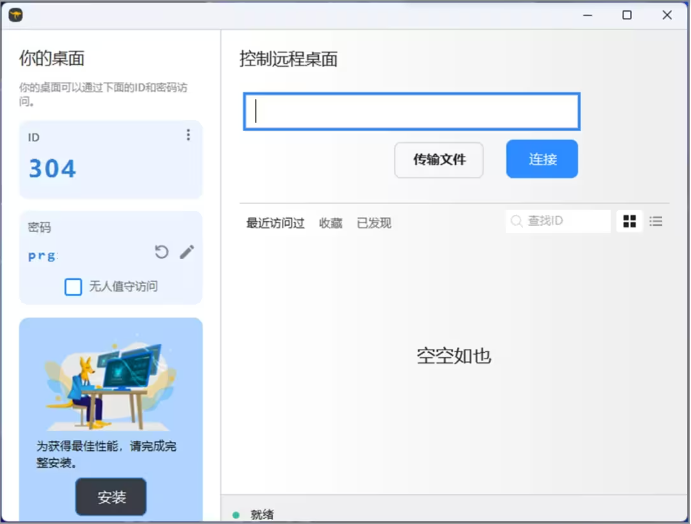Switch to the 收藏 tab
Image resolution: width=691 pixels, height=524 pixels.
pyautogui.click(x=330, y=223)
